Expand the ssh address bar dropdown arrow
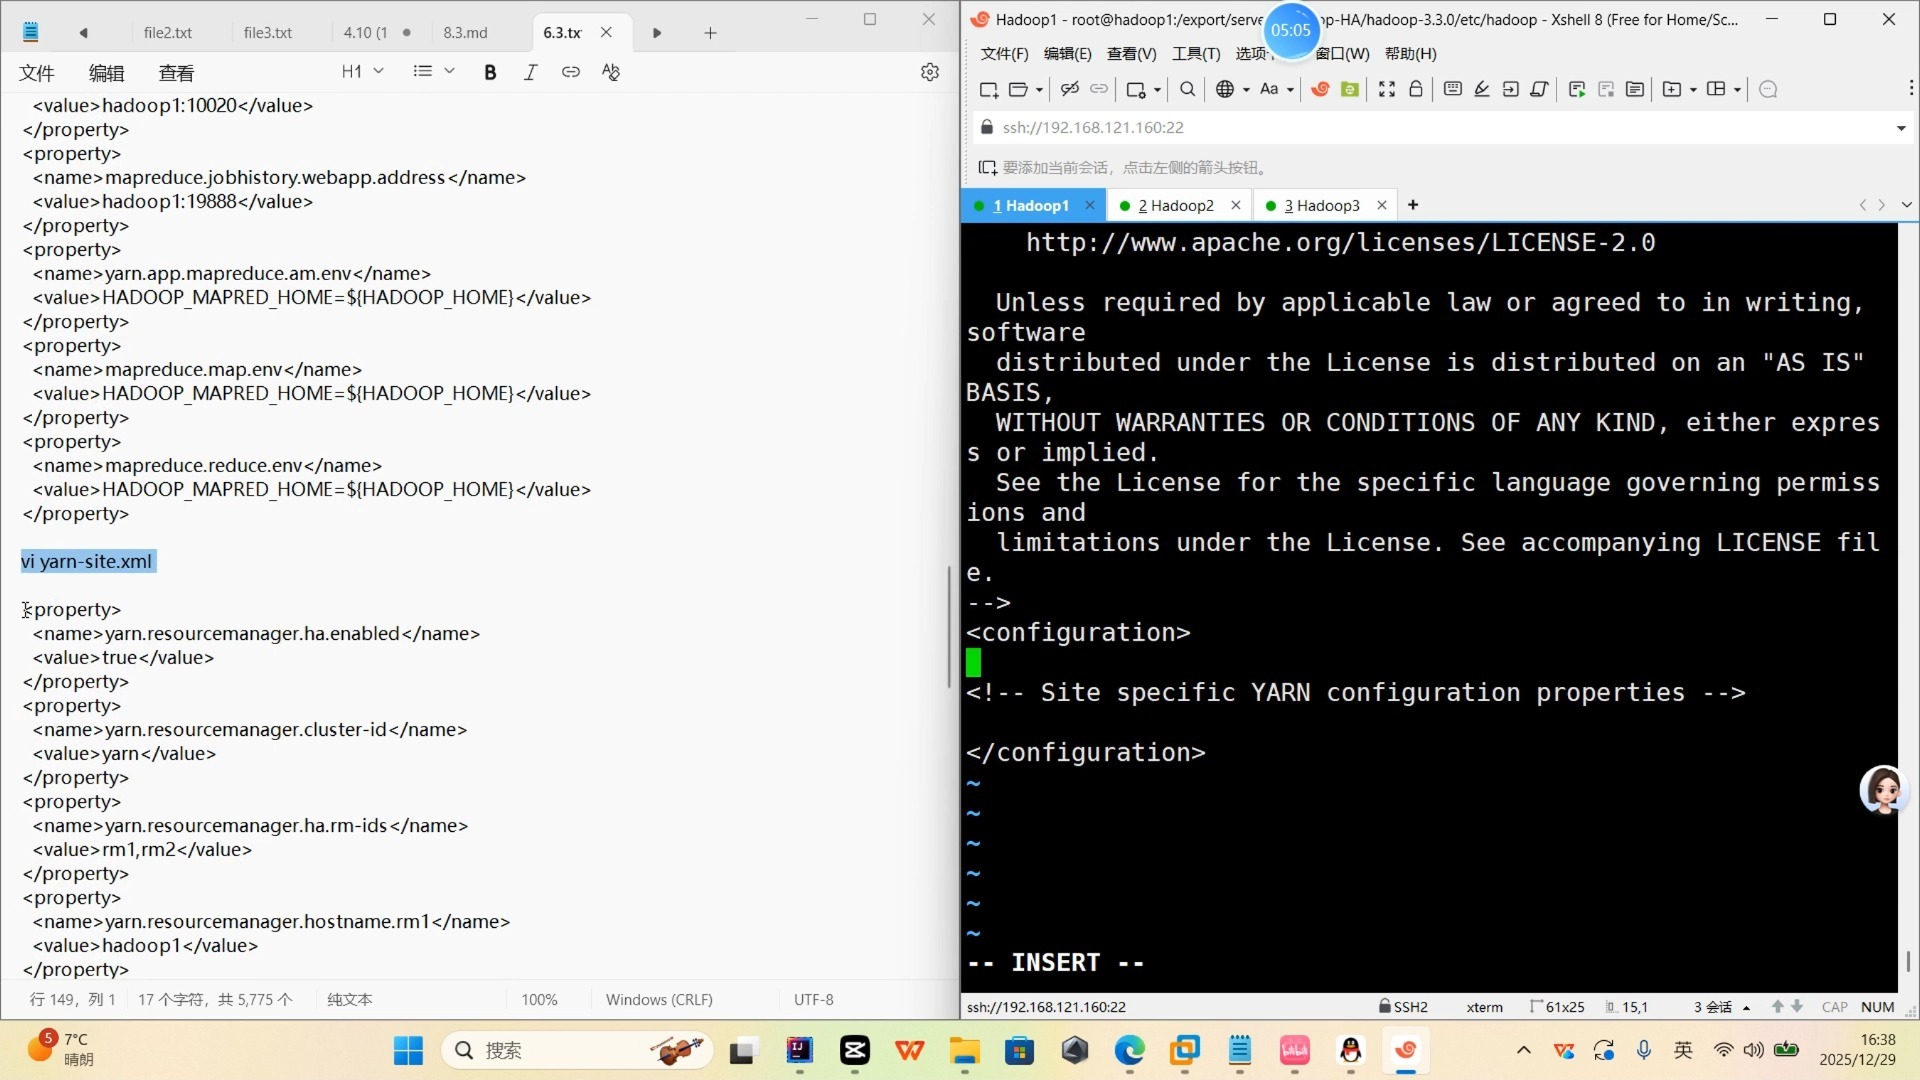Image resolution: width=1920 pixels, height=1080 pixels. click(x=1900, y=128)
